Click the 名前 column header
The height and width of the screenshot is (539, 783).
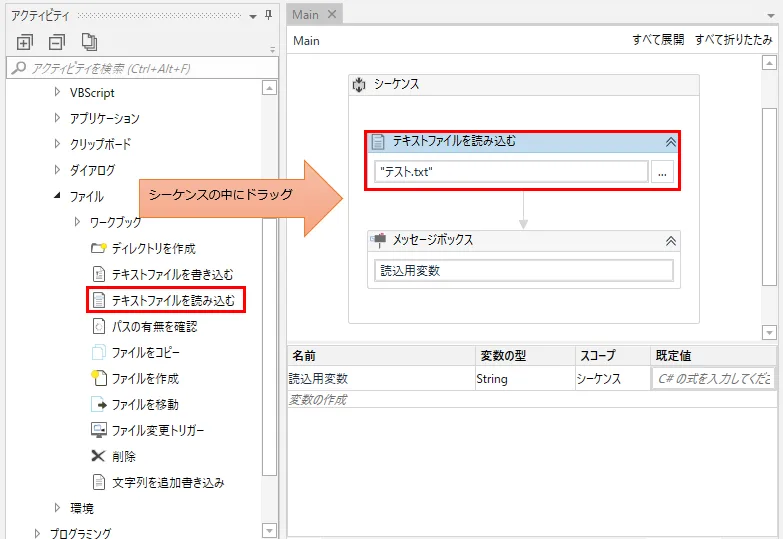(x=382, y=356)
